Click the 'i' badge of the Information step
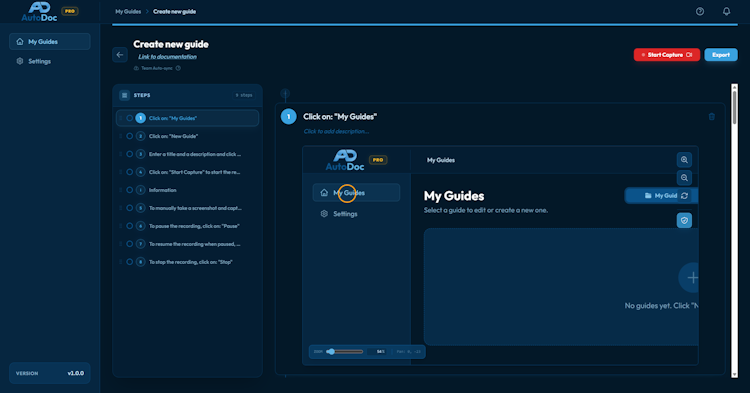This screenshot has height=393, width=750. pyautogui.click(x=140, y=190)
